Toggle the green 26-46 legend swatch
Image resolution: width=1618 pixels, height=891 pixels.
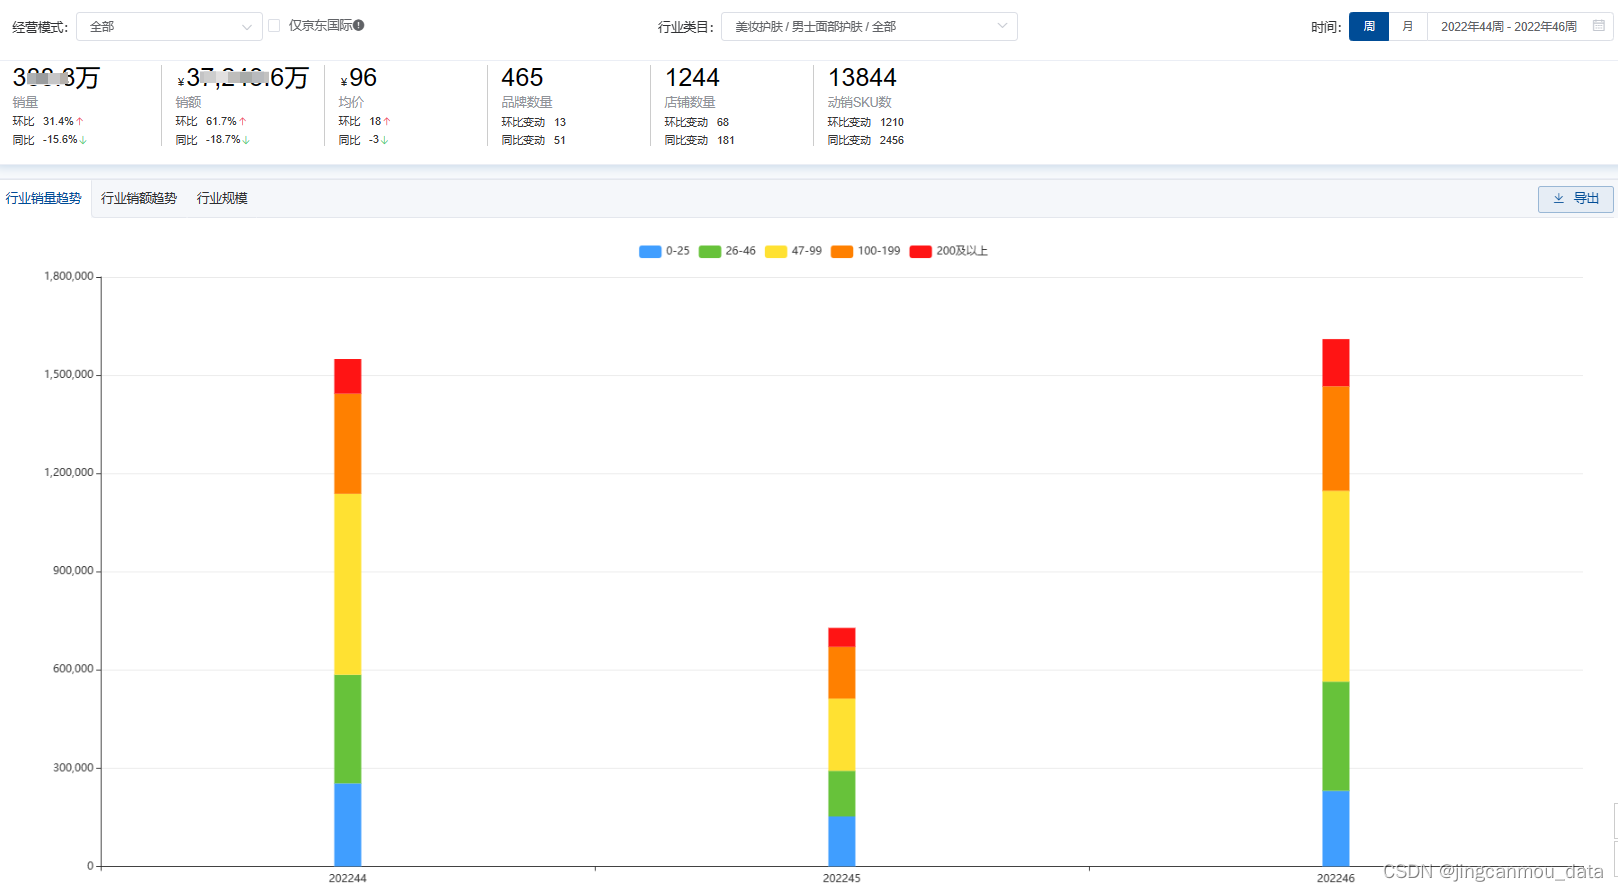tap(710, 252)
